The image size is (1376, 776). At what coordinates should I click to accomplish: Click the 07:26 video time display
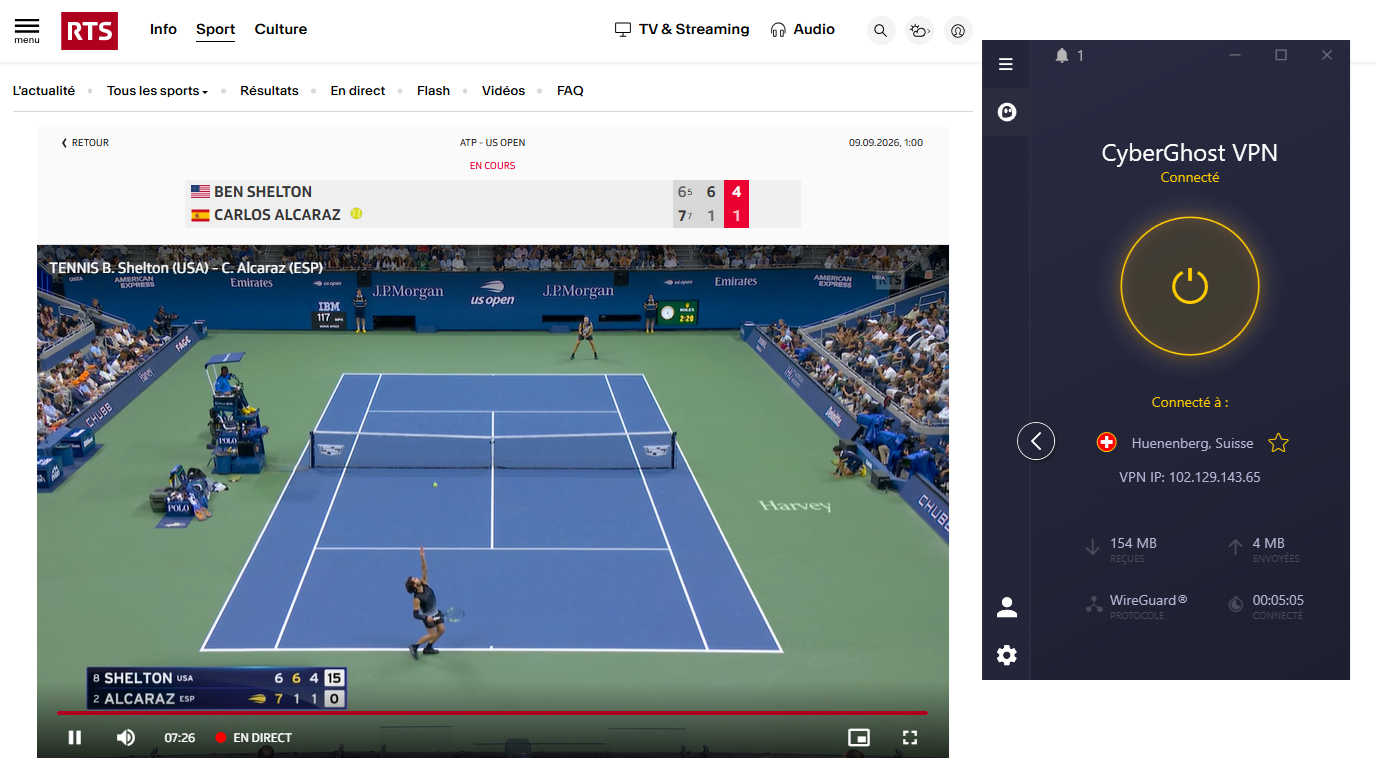tap(180, 738)
